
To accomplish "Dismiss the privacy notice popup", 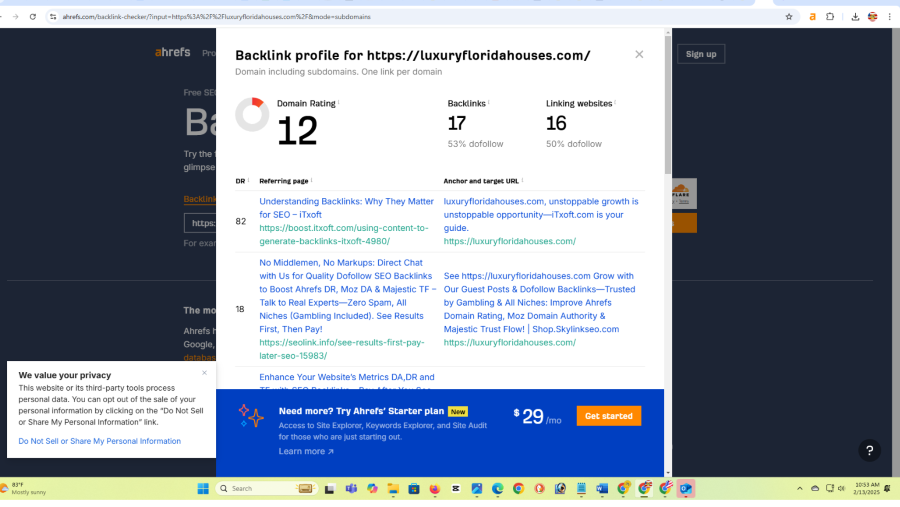I will pyautogui.click(x=204, y=373).
